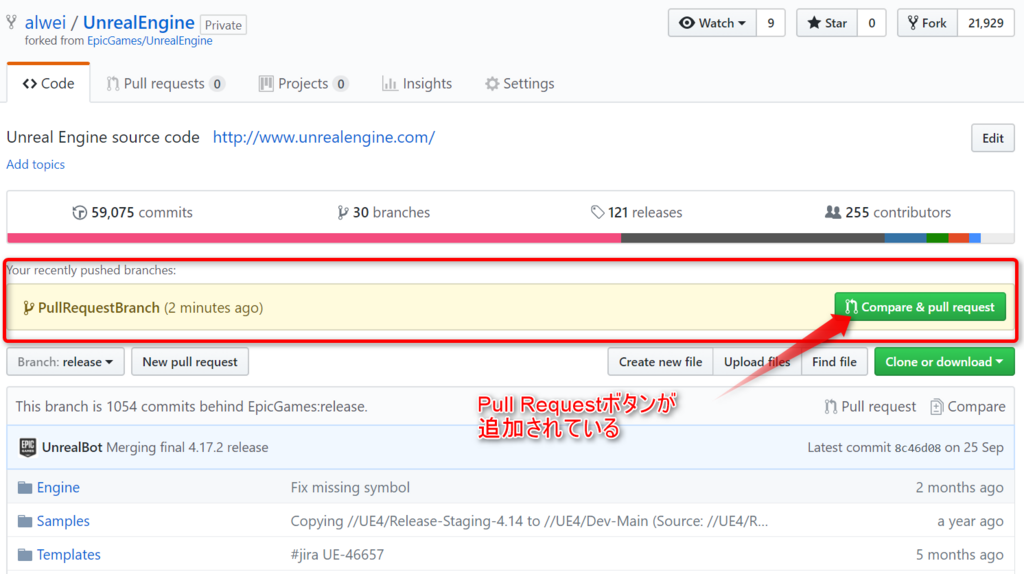Click the dark gray language bar segment
The height and width of the screenshot is (574, 1024).
[x=753, y=238]
